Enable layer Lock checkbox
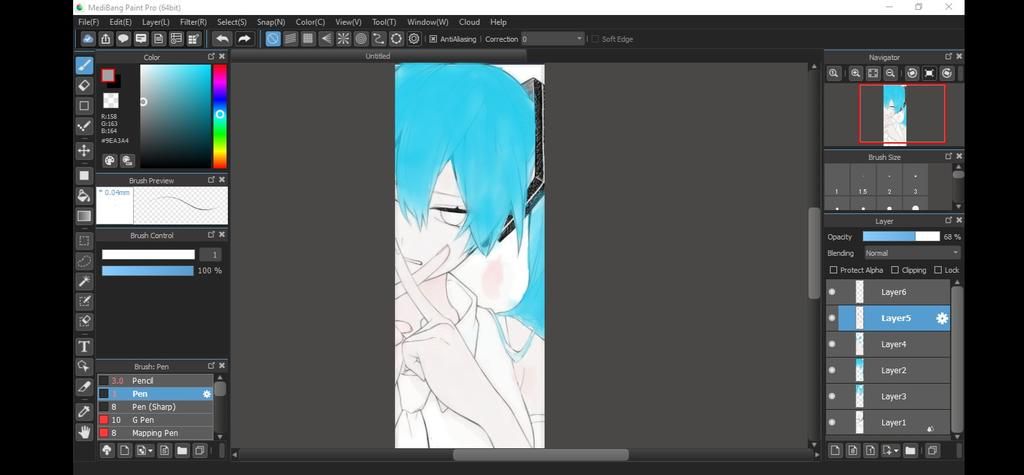This screenshot has width=1024, height=475. pos(938,270)
